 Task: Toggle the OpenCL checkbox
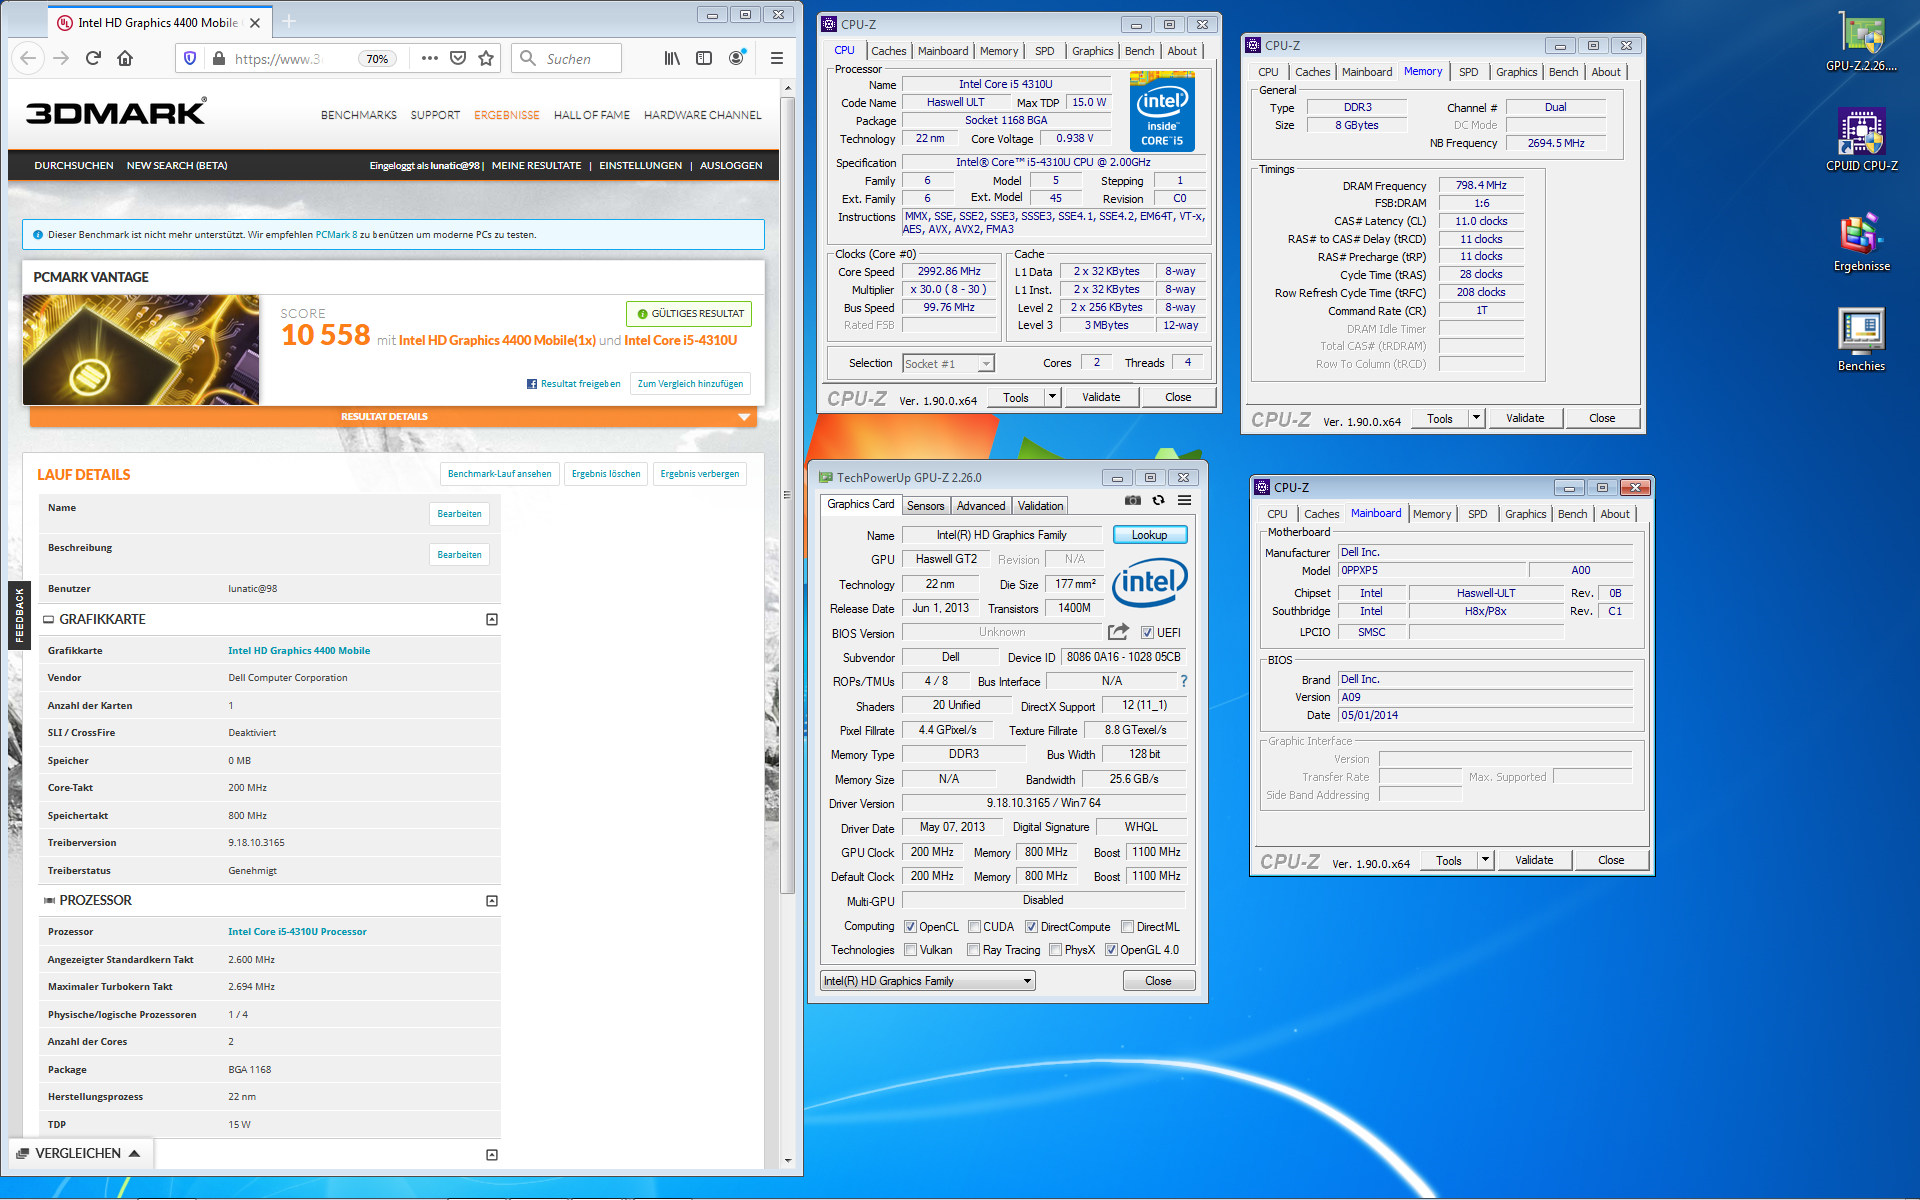pyautogui.click(x=910, y=927)
